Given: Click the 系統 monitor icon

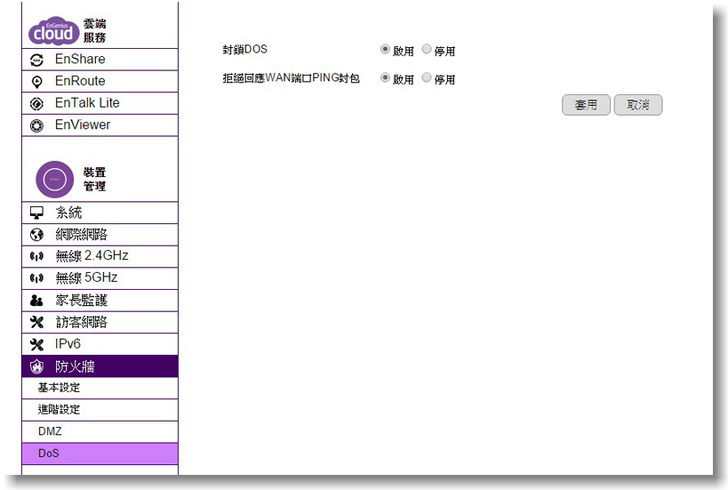Looking at the screenshot, I should 37,213.
